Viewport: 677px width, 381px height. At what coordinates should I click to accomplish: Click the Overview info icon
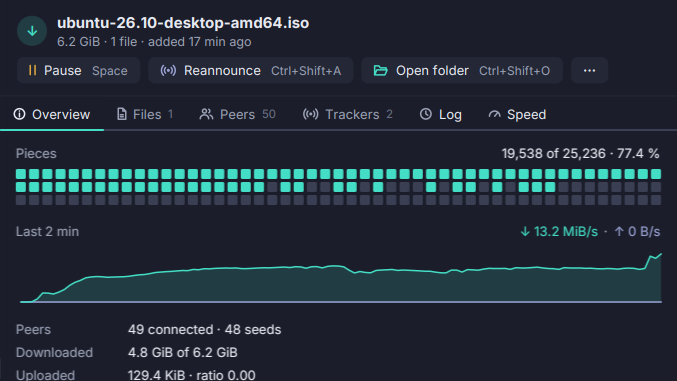coord(19,114)
